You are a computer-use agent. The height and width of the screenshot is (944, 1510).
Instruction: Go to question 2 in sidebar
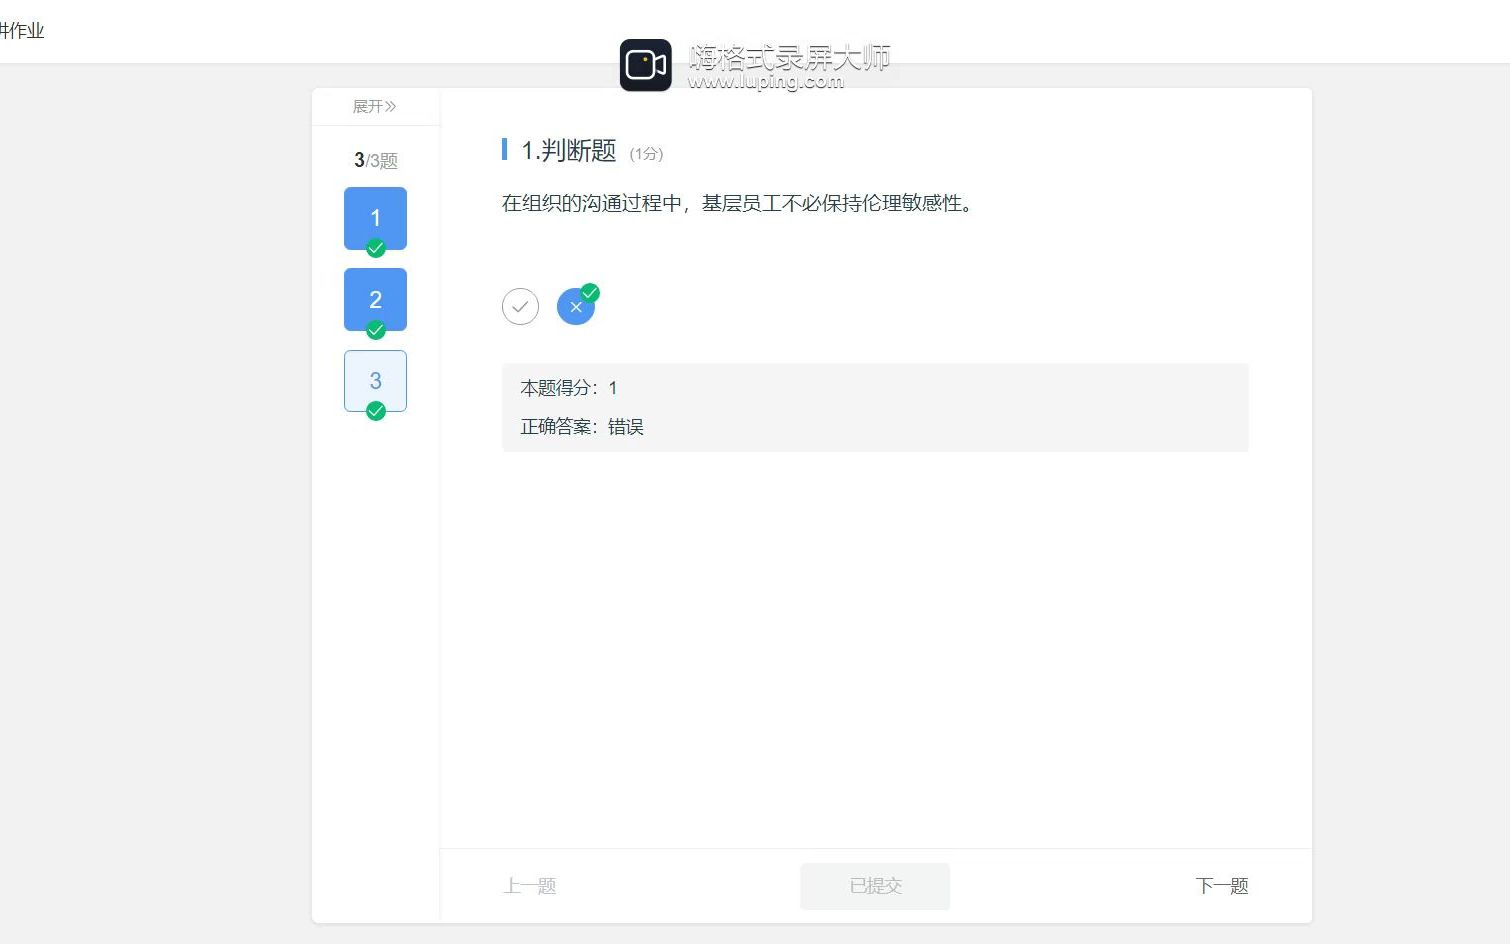point(375,299)
